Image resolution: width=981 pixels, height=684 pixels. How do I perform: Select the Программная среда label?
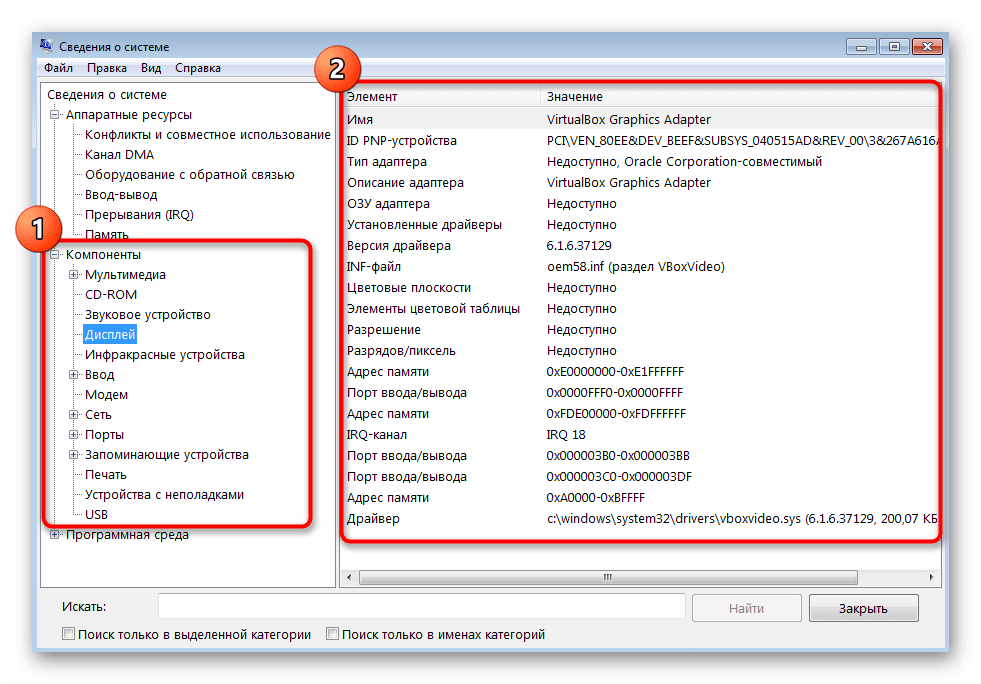coord(127,534)
